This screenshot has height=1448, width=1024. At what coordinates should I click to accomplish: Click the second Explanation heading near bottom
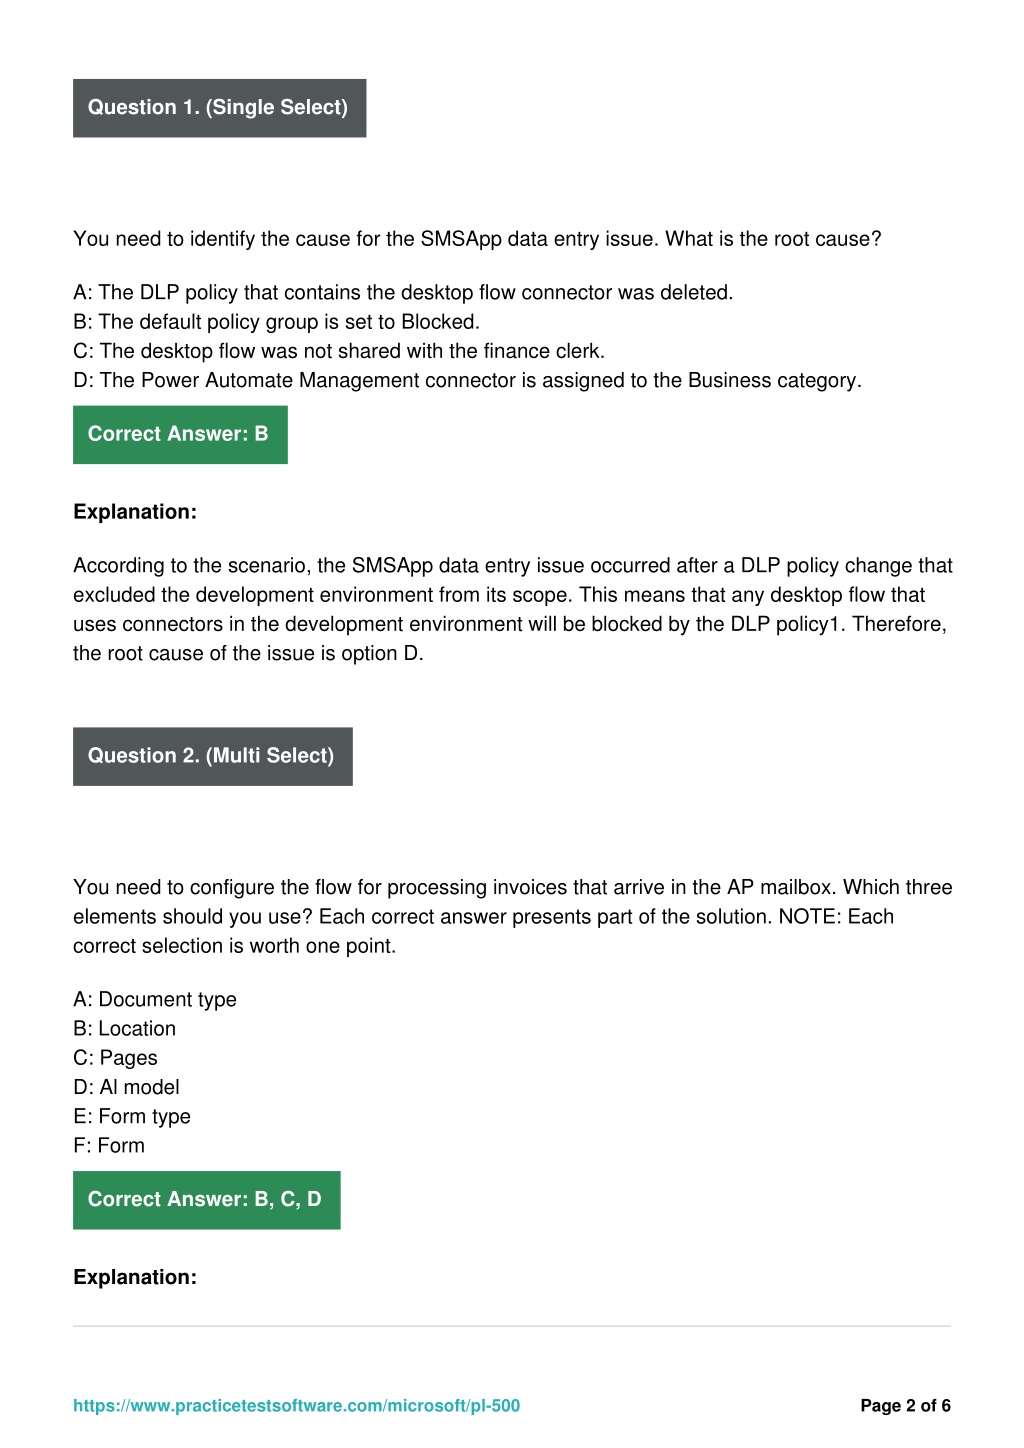[x=135, y=1277]
